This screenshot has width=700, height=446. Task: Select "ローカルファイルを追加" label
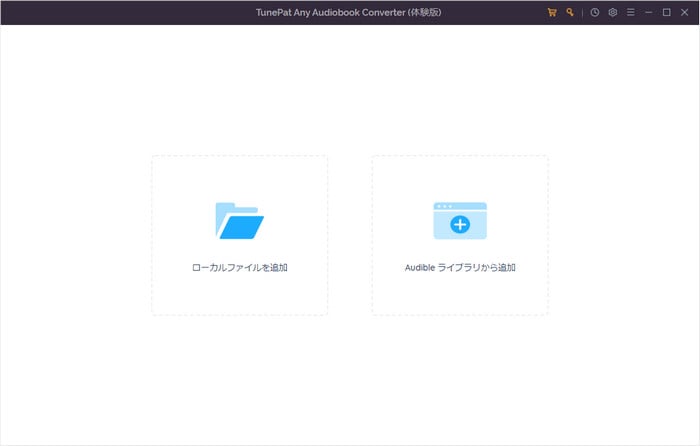point(240,267)
